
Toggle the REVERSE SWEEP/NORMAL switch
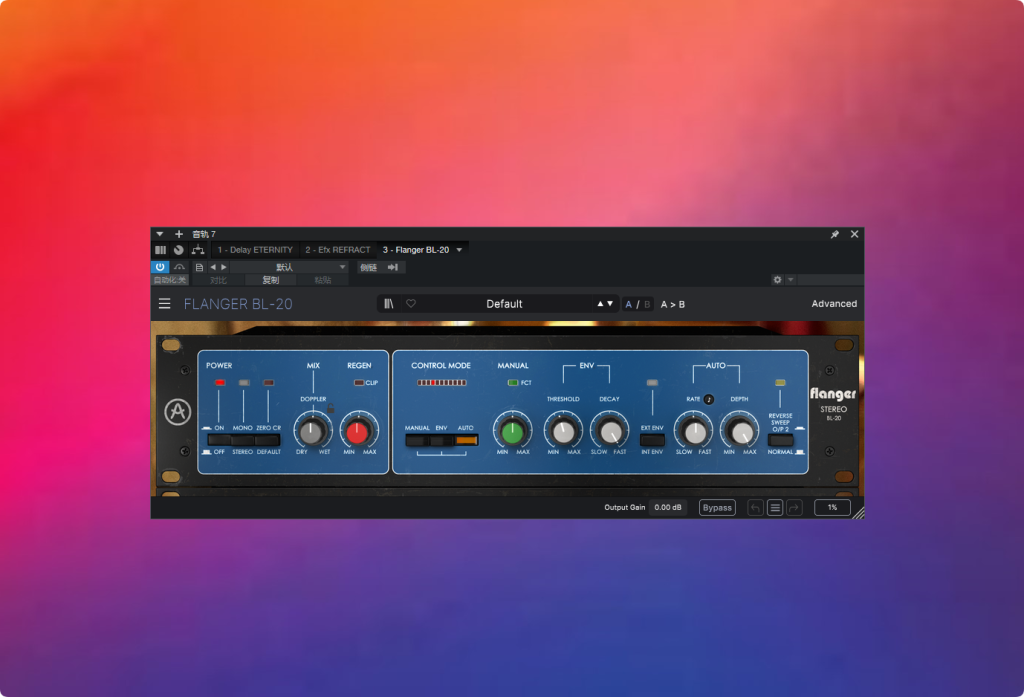click(780, 440)
